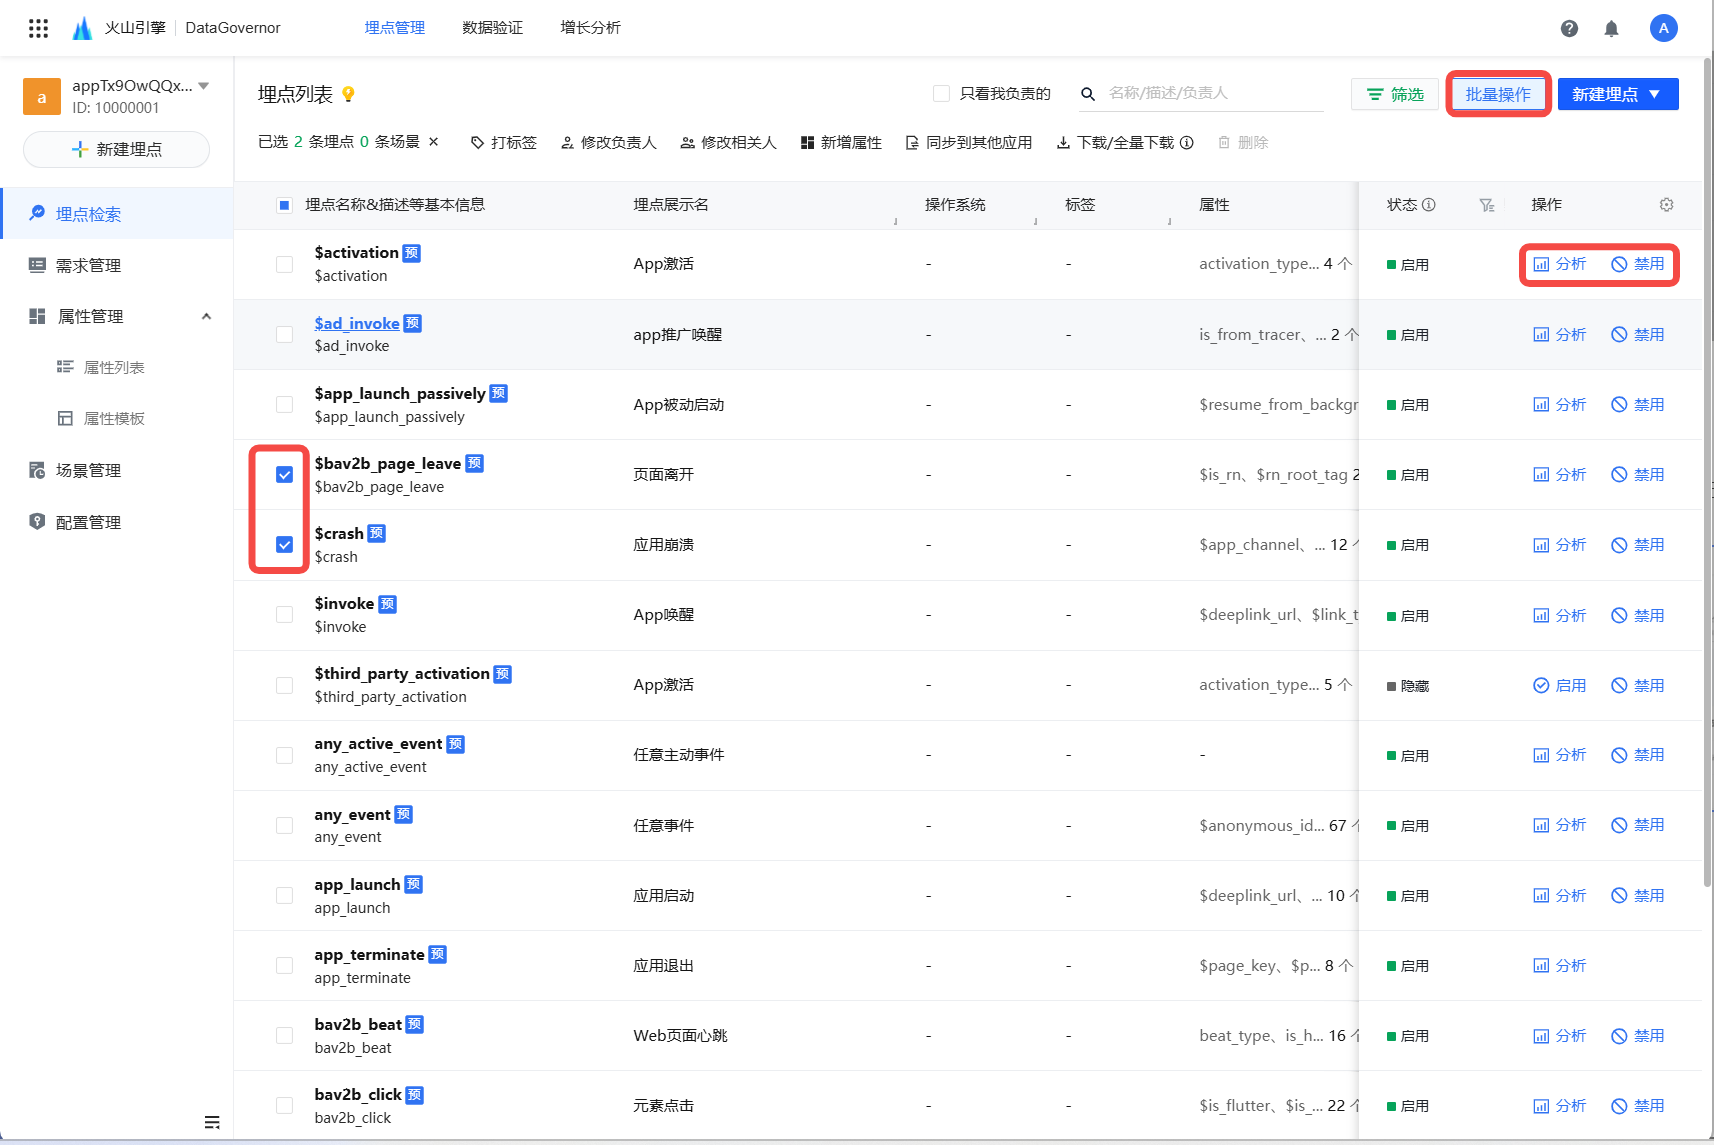Viewport: 1714px width, 1145px height.
Task: Open the 新建埋点 blue dropdown button
Action: pos(1617,94)
